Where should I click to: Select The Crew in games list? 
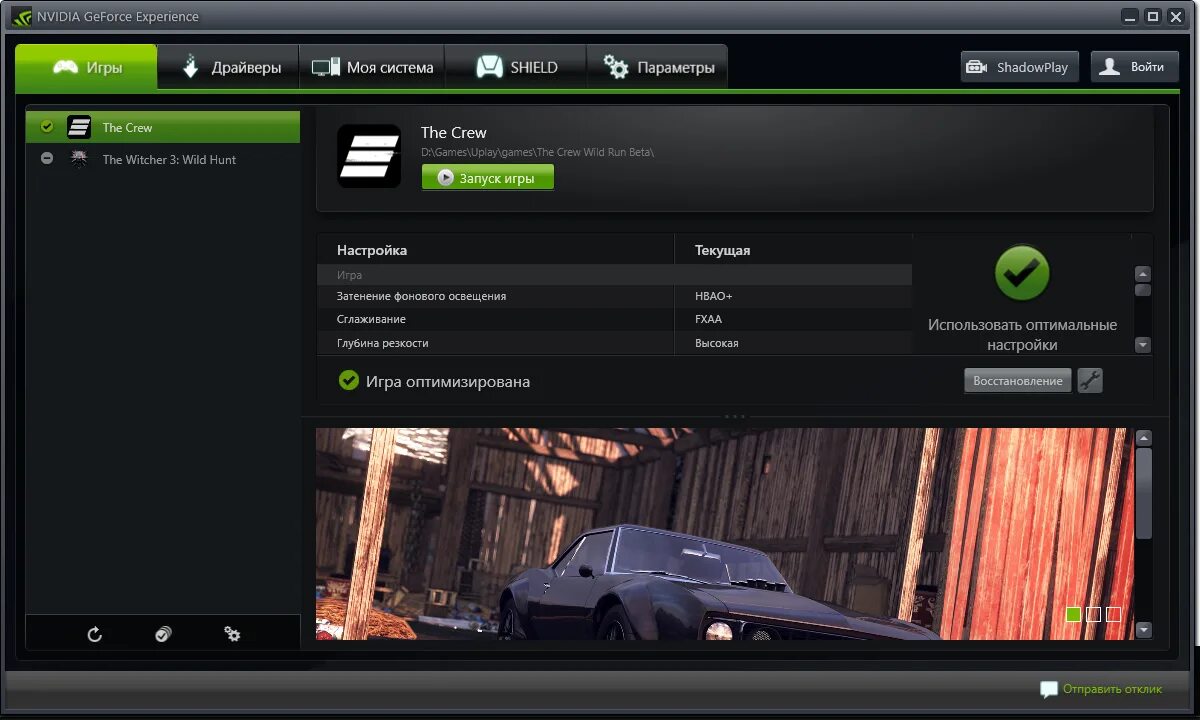[163, 127]
